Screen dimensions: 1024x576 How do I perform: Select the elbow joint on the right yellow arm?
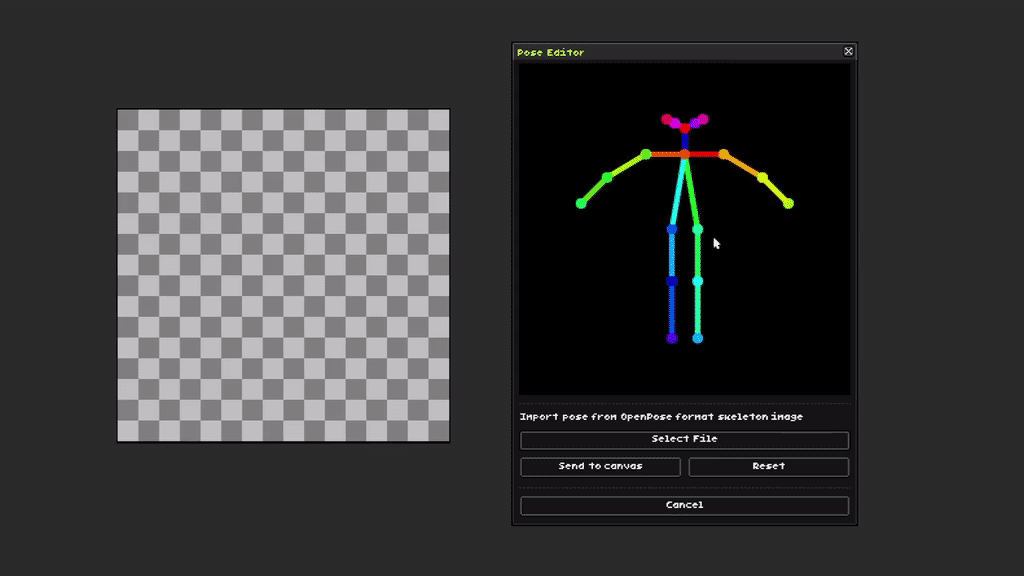coord(762,177)
